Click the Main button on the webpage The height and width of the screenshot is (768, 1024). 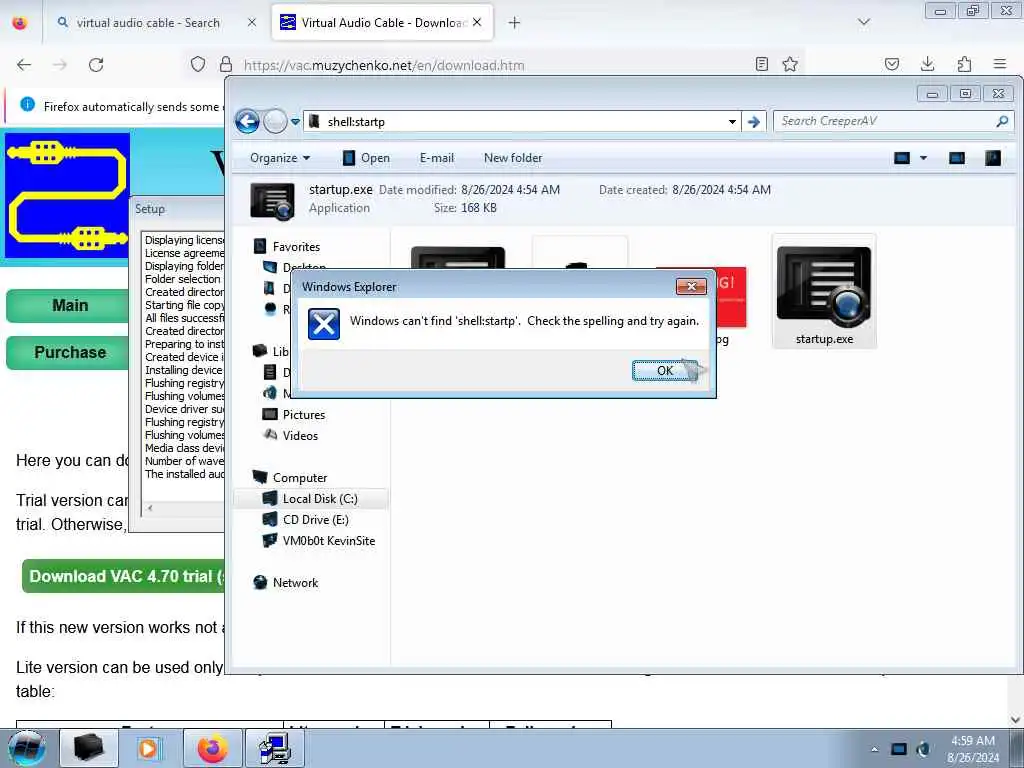point(67,306)
